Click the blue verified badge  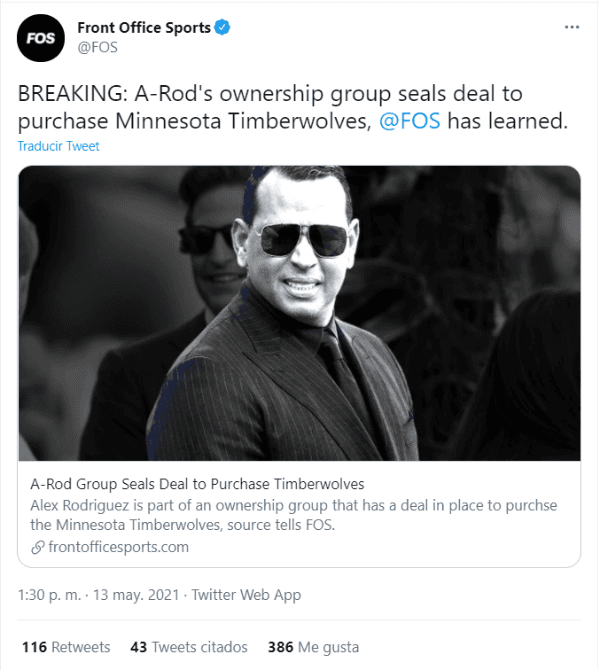tap(222, 28)
